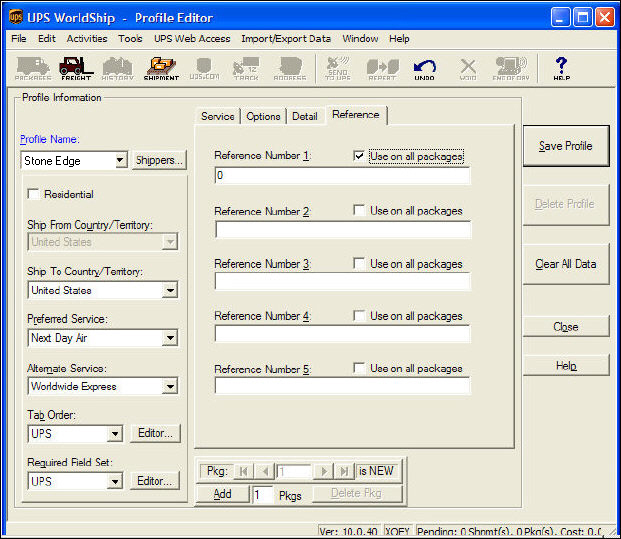Open the Activities menu
The height and width of the screenshot is (539, 621).
87,38
